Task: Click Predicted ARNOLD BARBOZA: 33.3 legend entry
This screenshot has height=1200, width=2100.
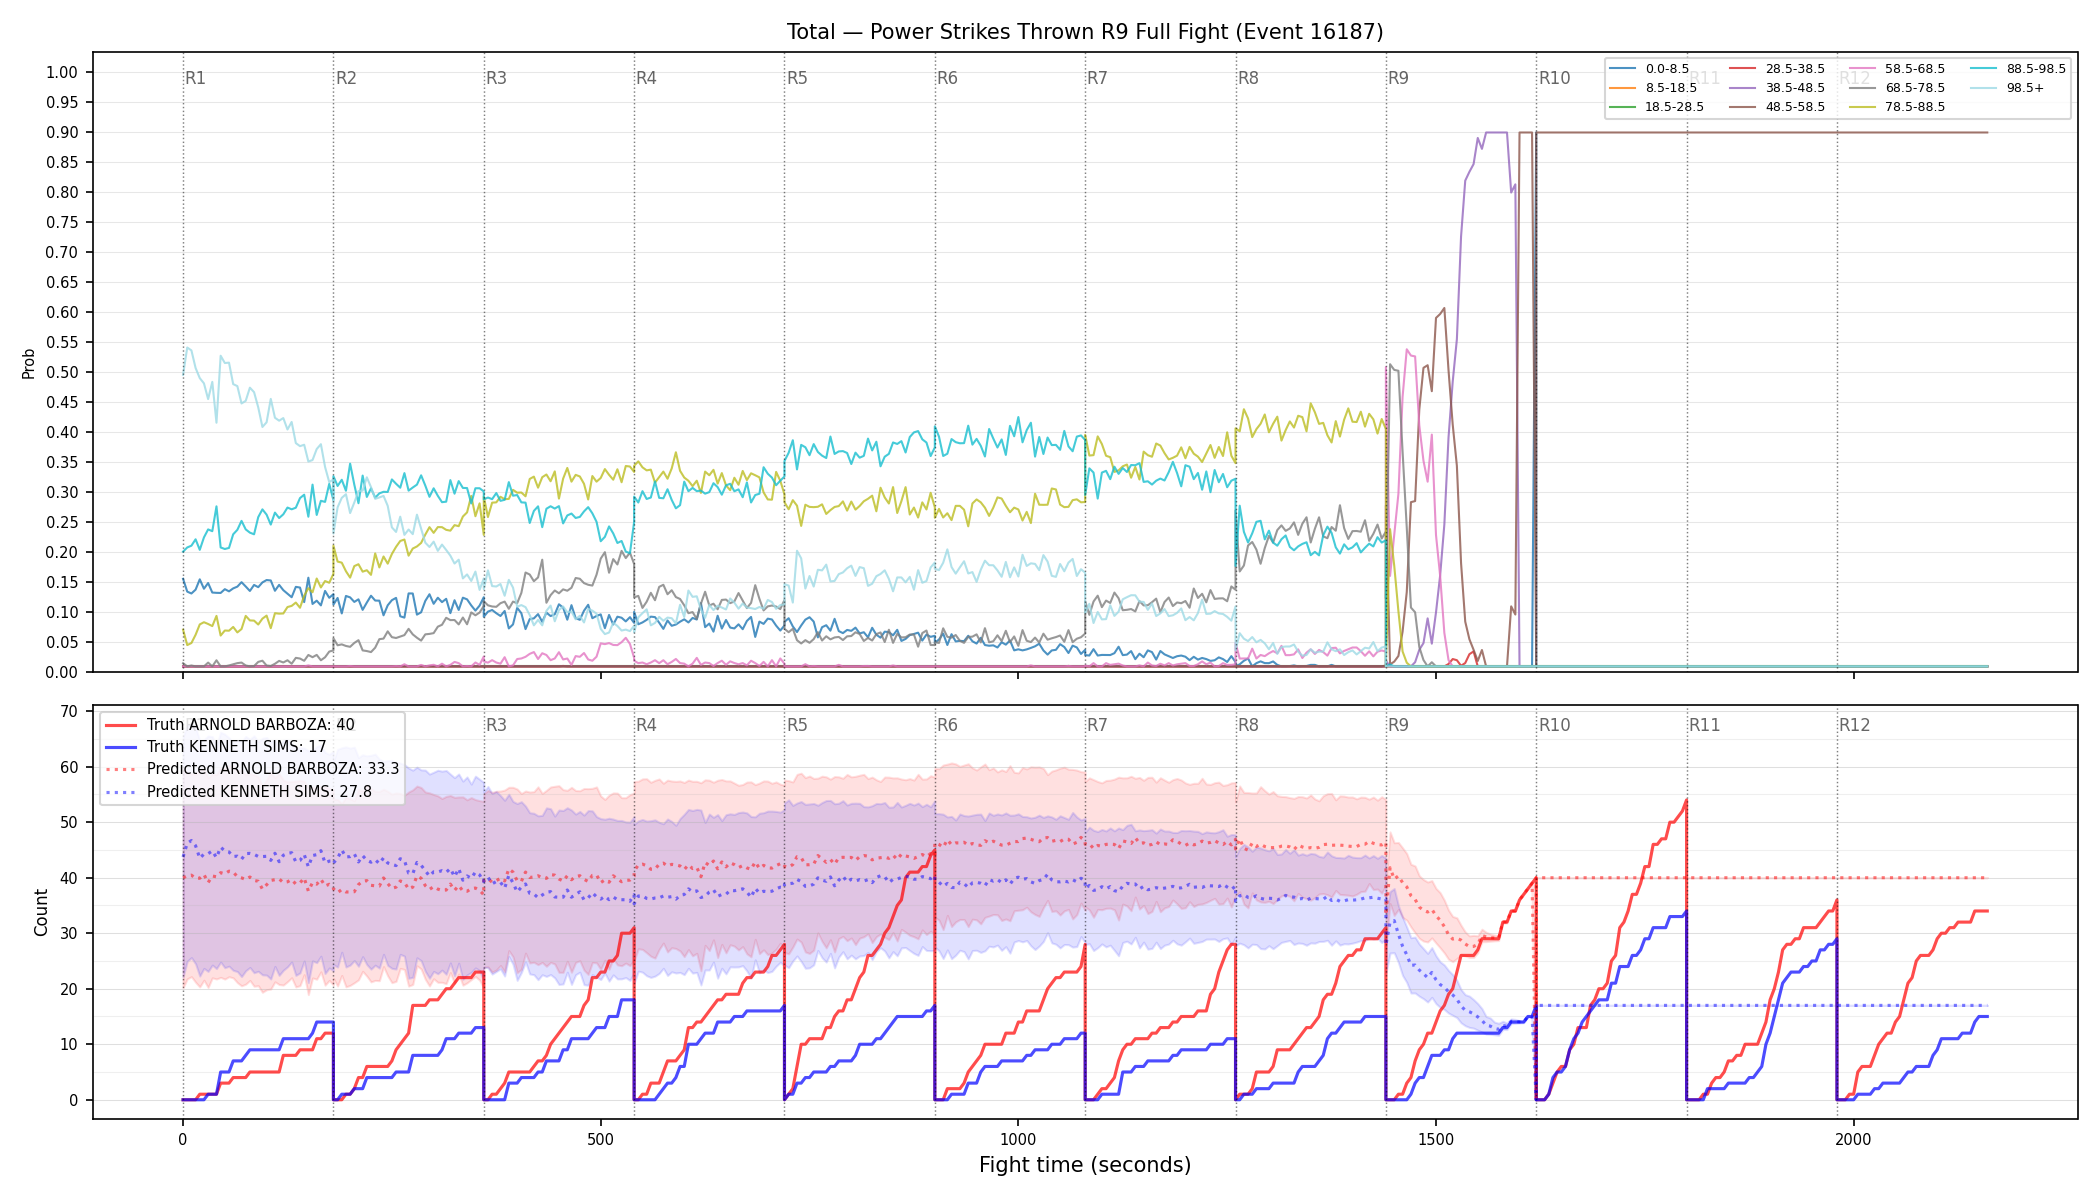Action: (x=252, y=769)
